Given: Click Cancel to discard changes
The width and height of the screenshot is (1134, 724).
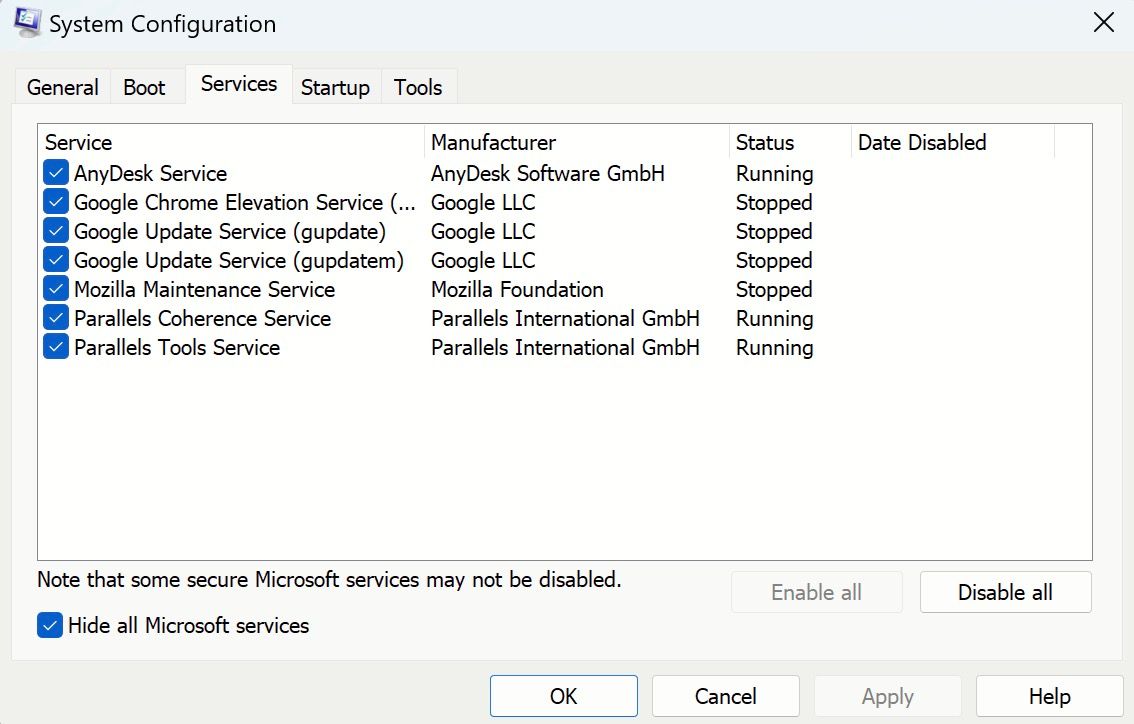Looking at the screenshot, I should 725,696.
